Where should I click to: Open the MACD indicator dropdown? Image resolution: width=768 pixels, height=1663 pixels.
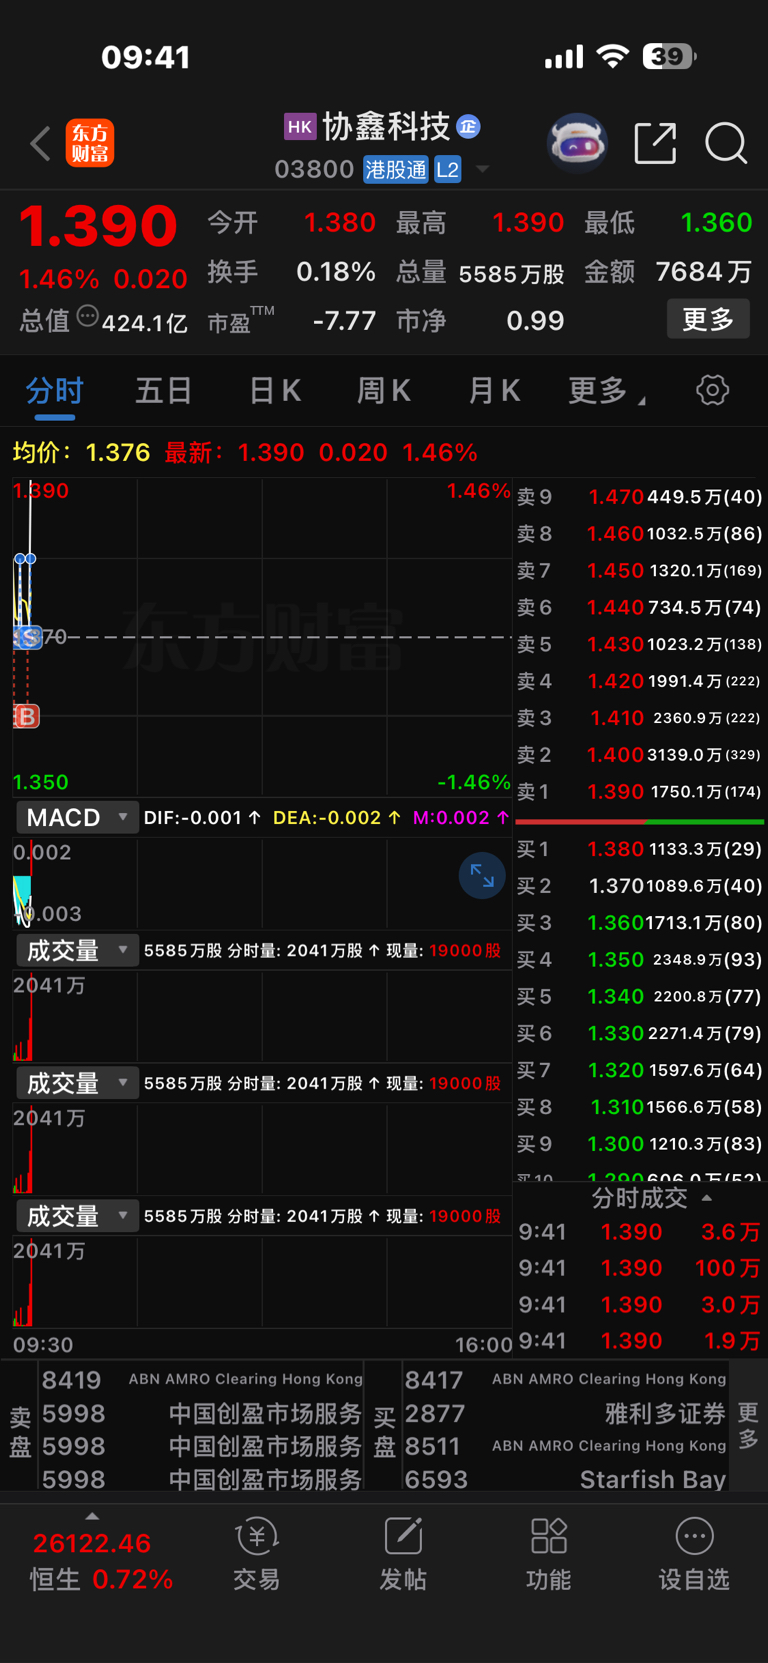point(77,817)
